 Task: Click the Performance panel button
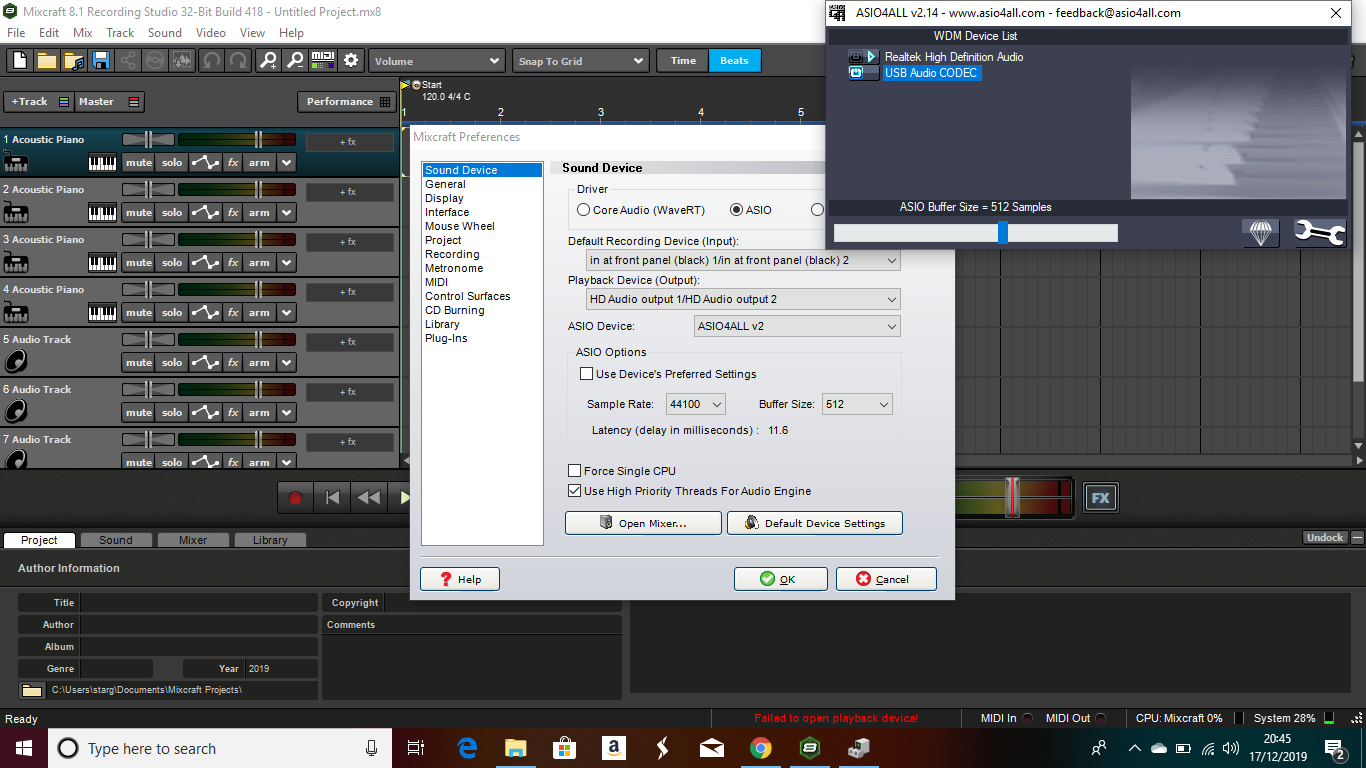(346, 102)
